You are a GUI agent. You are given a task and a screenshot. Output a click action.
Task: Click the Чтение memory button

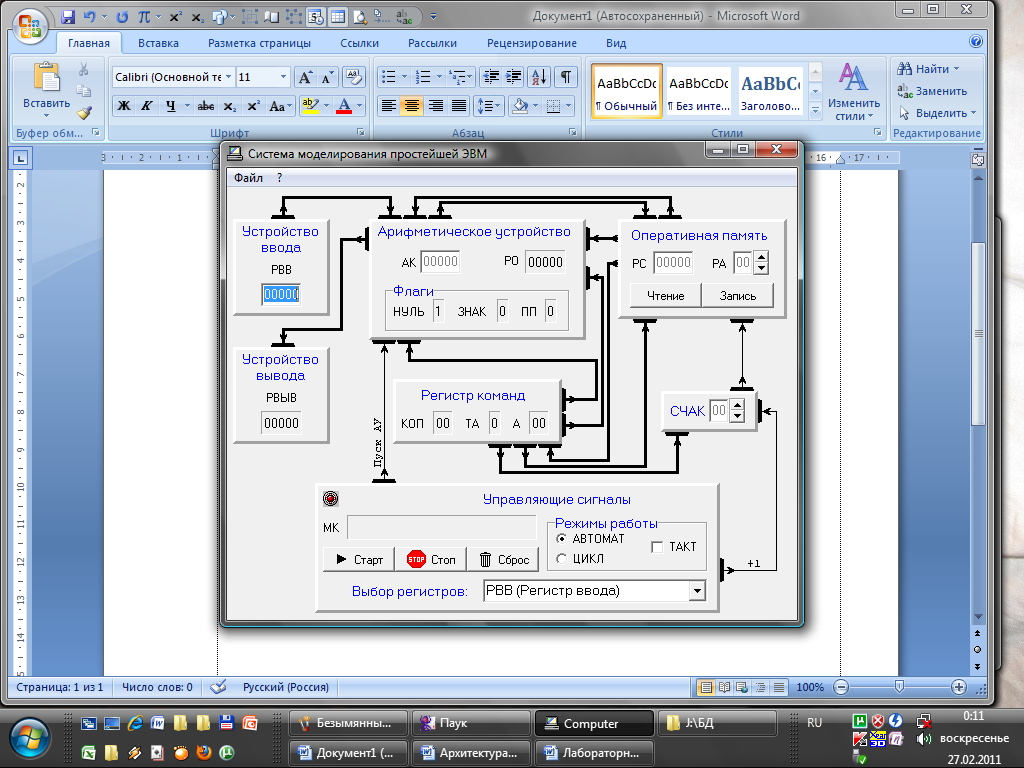tap(665, 296)
